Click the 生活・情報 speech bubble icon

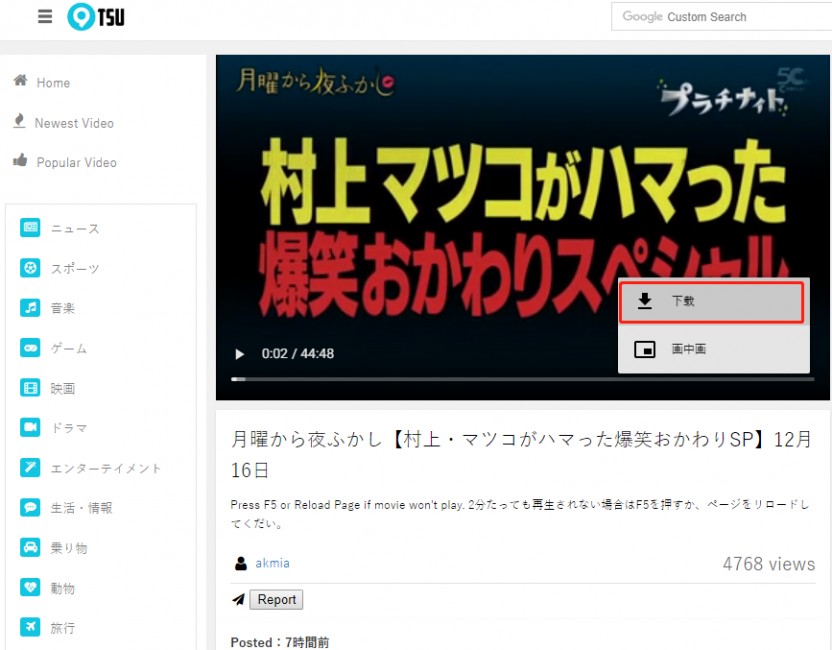pos(30,507)
